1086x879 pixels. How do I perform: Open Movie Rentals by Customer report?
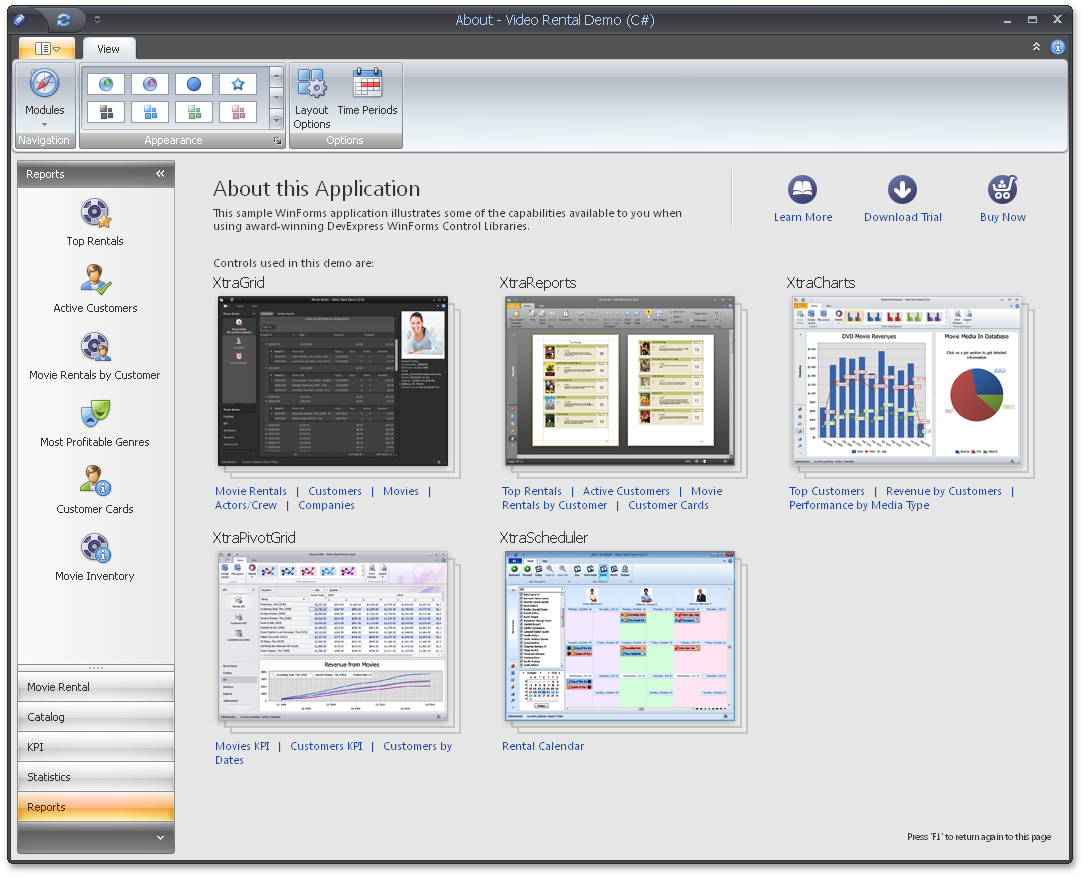tap(95, 357)
